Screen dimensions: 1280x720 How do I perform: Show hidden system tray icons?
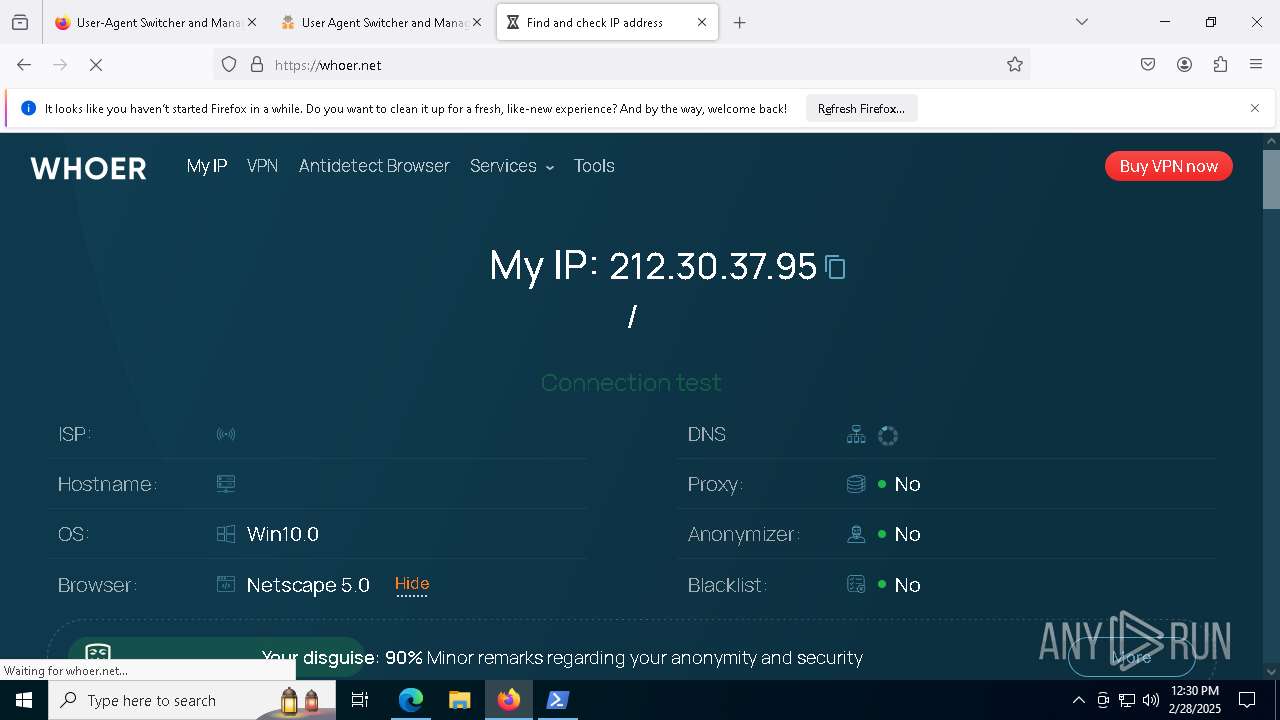point(1078,700)
